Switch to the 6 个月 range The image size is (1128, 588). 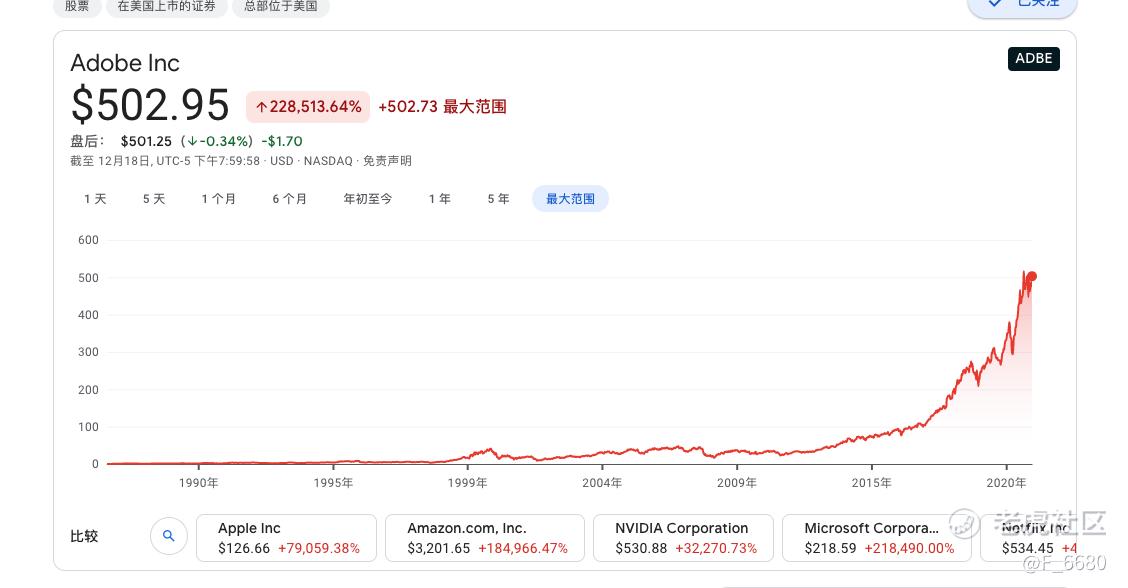pyautogui.click(x=289, y=199)
